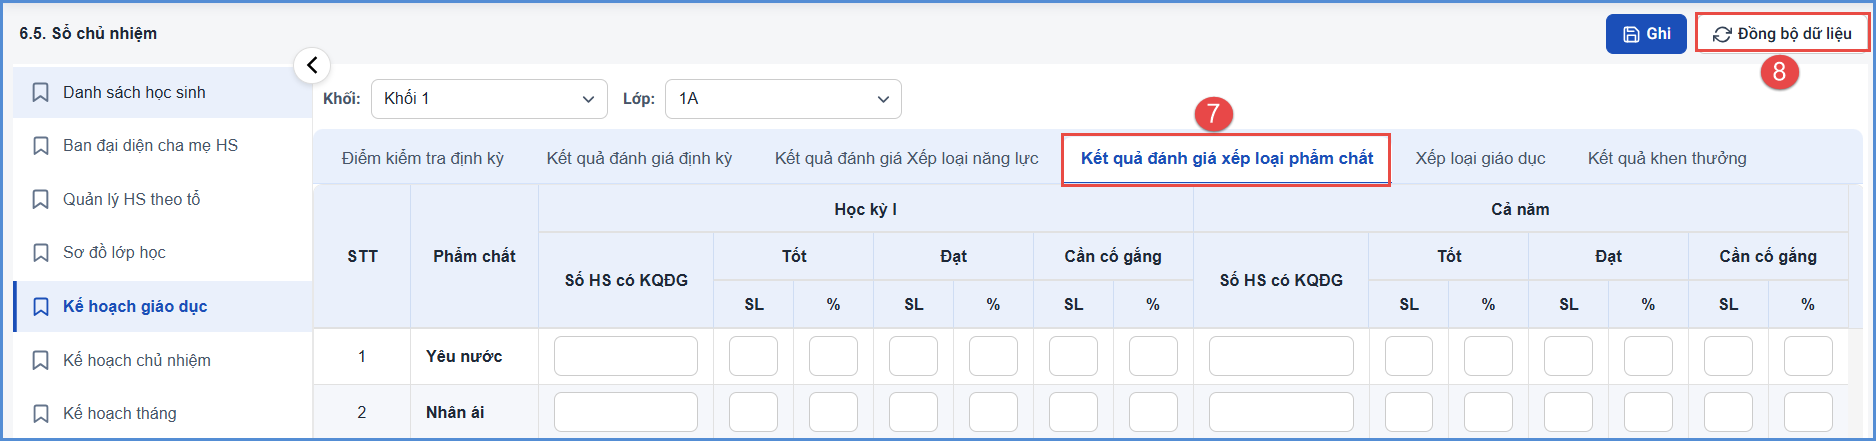Click the save icon on the Ghi button
The image size is (1876, 441).
pos(1631,34)
